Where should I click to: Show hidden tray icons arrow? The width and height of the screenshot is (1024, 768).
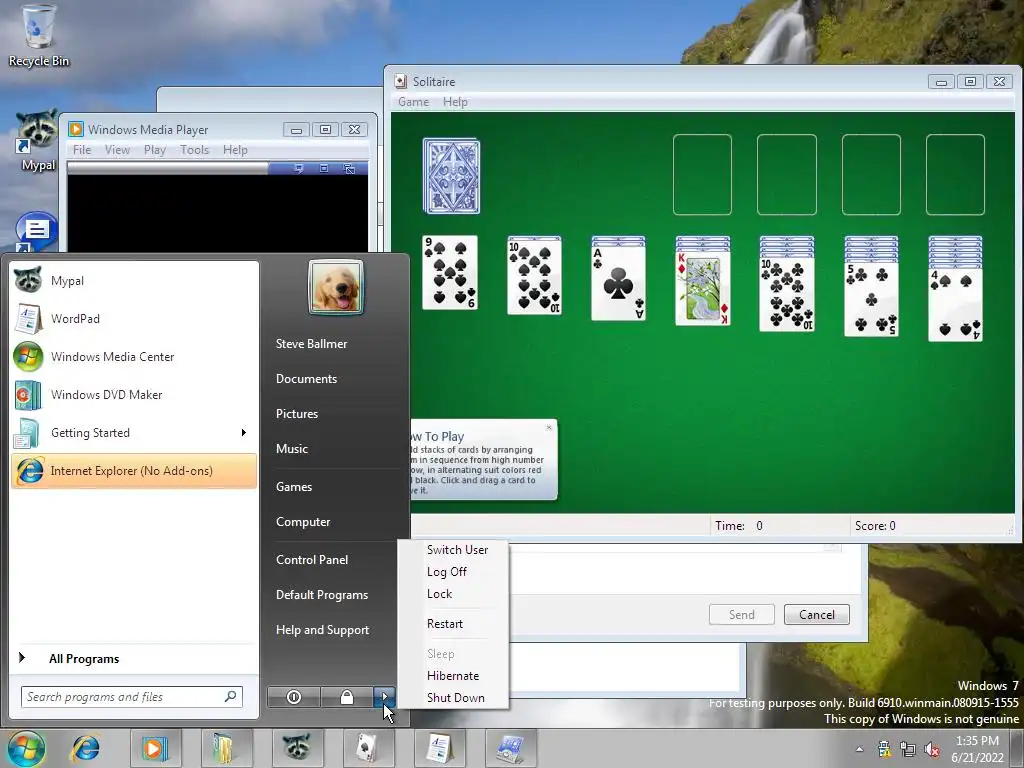click(x=859, y=749)
